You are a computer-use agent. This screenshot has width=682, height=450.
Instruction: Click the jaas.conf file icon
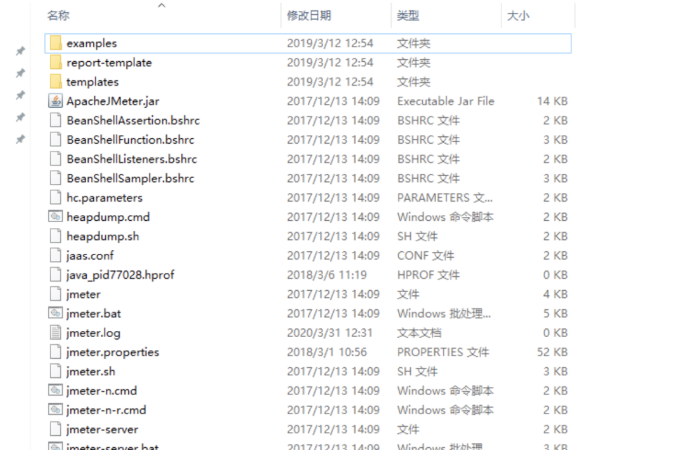pyautogui.click(x=55, y=255)
